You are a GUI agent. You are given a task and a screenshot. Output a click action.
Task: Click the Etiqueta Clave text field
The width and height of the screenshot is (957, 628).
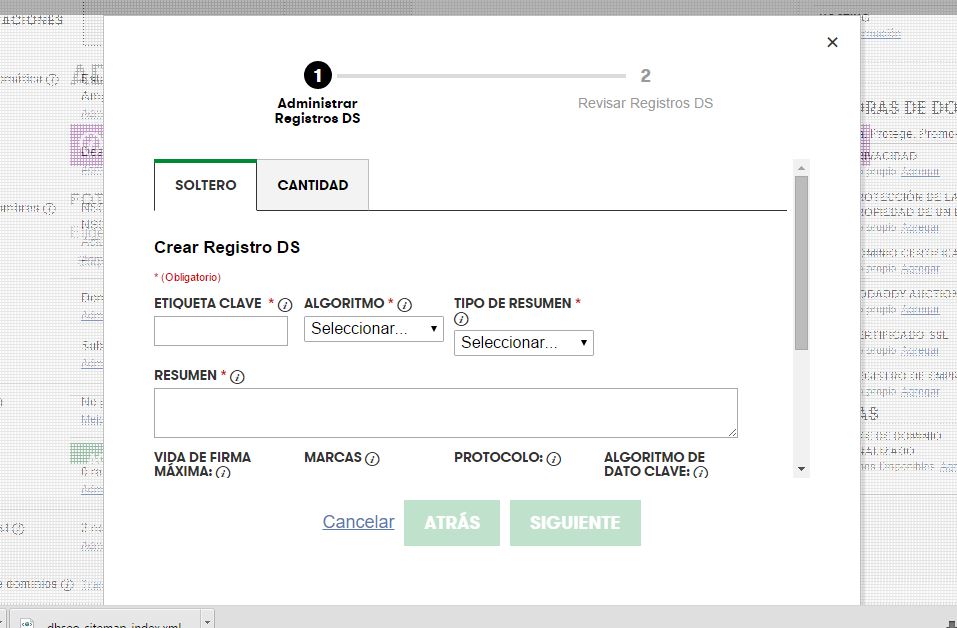click(220, 331)
